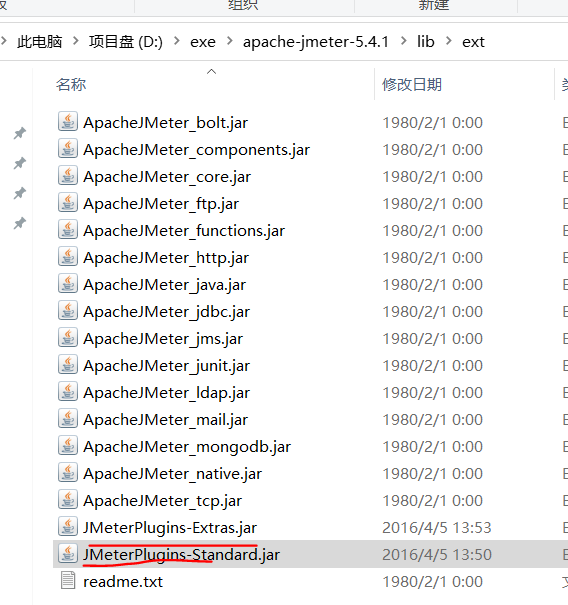Click the jar icon of ApacheJMeter_core.jar
Screen dimensions: 568x605
68,176
